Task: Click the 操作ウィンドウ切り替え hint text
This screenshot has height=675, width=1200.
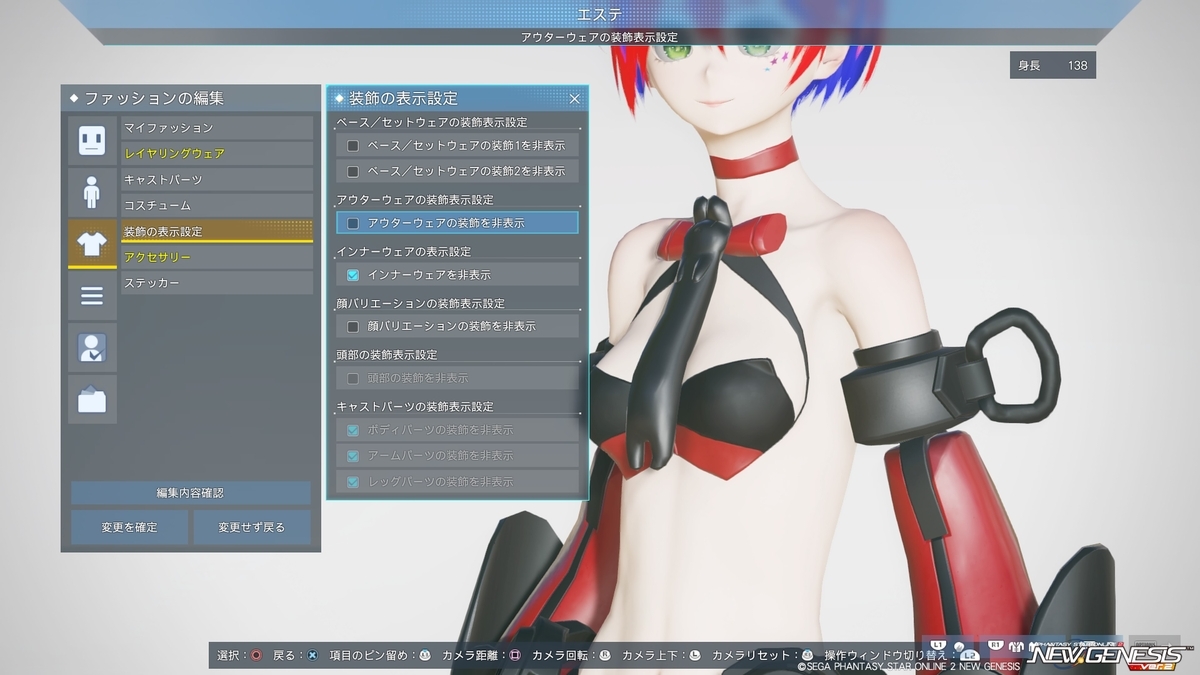Action: click(884, 655)
